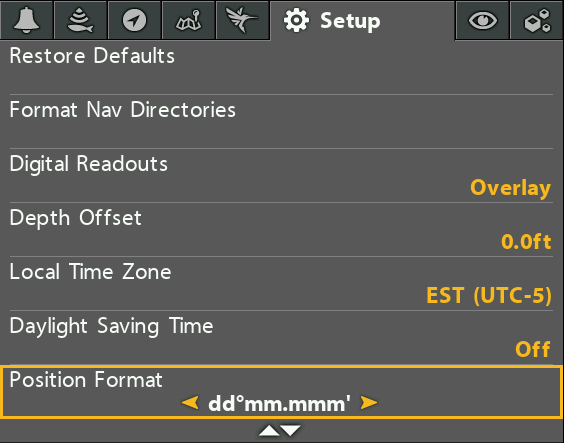Change Digital Readouts Overlay setting
Screen dimensions: 564x443
(510, 188)
